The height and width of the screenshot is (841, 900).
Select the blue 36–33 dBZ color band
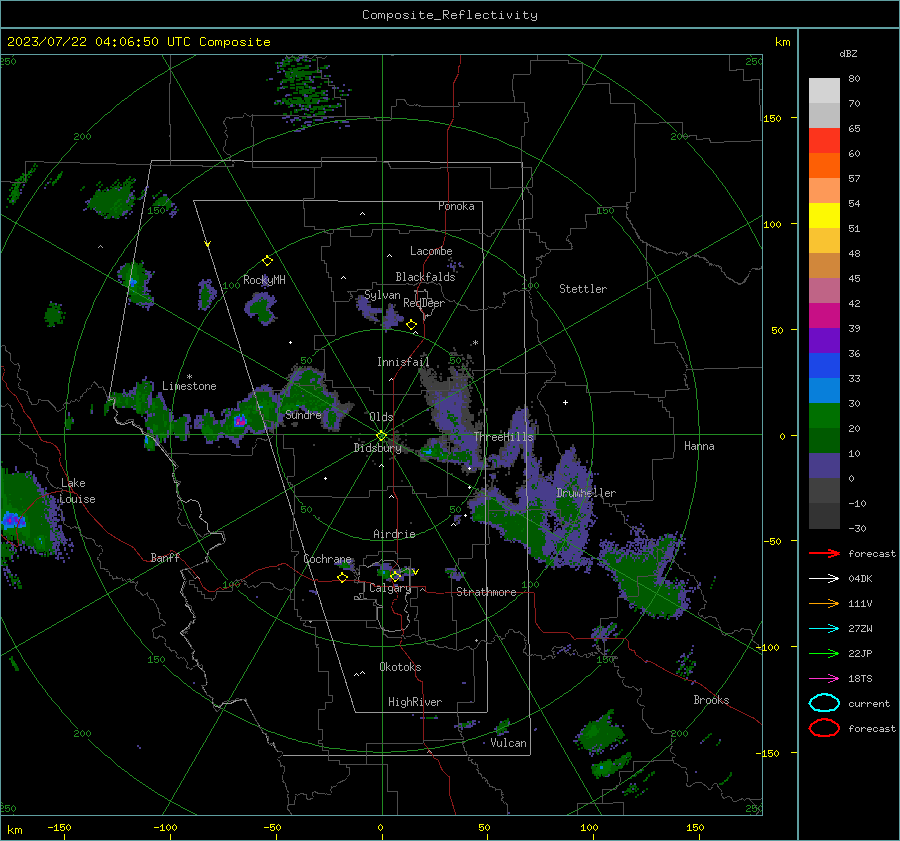(x=824, y=366)
